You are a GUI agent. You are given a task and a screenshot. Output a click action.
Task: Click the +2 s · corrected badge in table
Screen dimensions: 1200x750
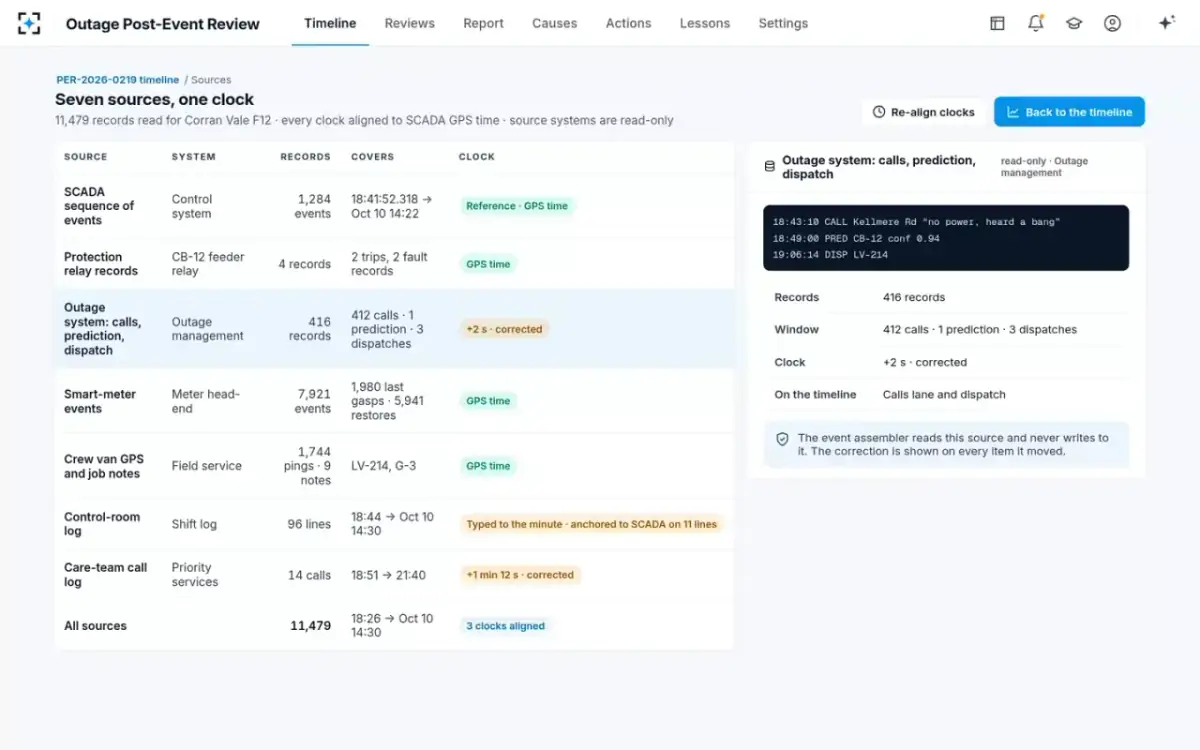(504, 329)
